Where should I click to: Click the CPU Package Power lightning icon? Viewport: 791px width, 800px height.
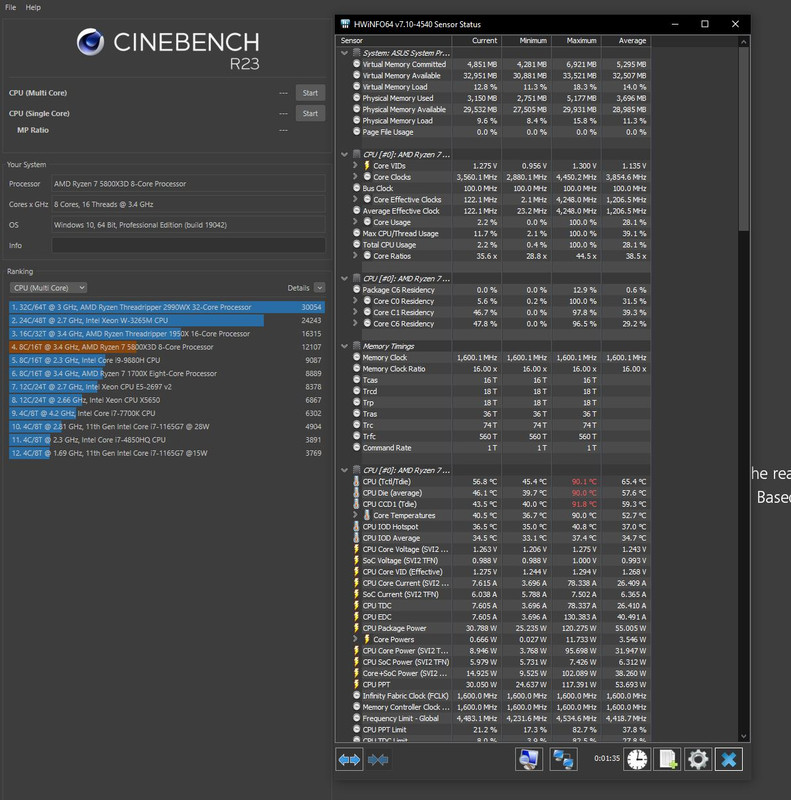(x=356, y=628)
